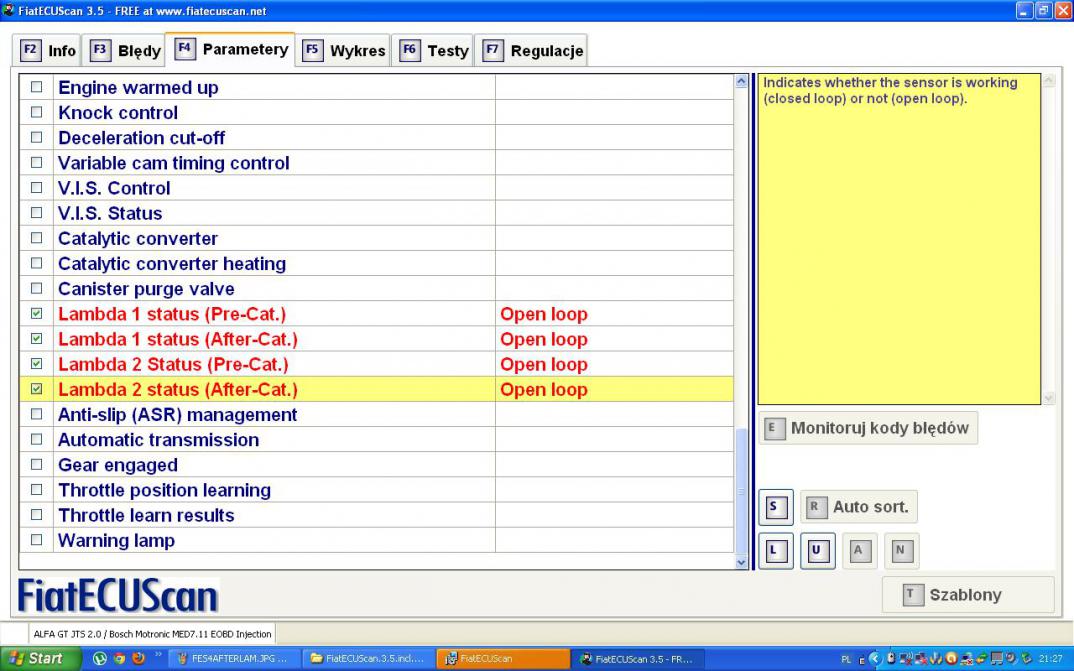The height and width of the screenshot is (671, 1074).
Task: Click Open loop value for Lambda 1 Pre-Cat.
Action: (x=544, y=314)
